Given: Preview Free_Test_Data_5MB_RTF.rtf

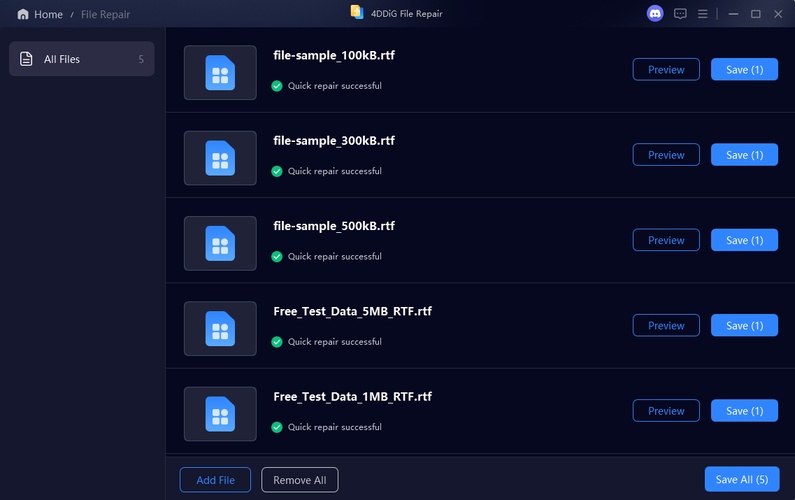Looking at the screenshot, I should pos(666,325).
